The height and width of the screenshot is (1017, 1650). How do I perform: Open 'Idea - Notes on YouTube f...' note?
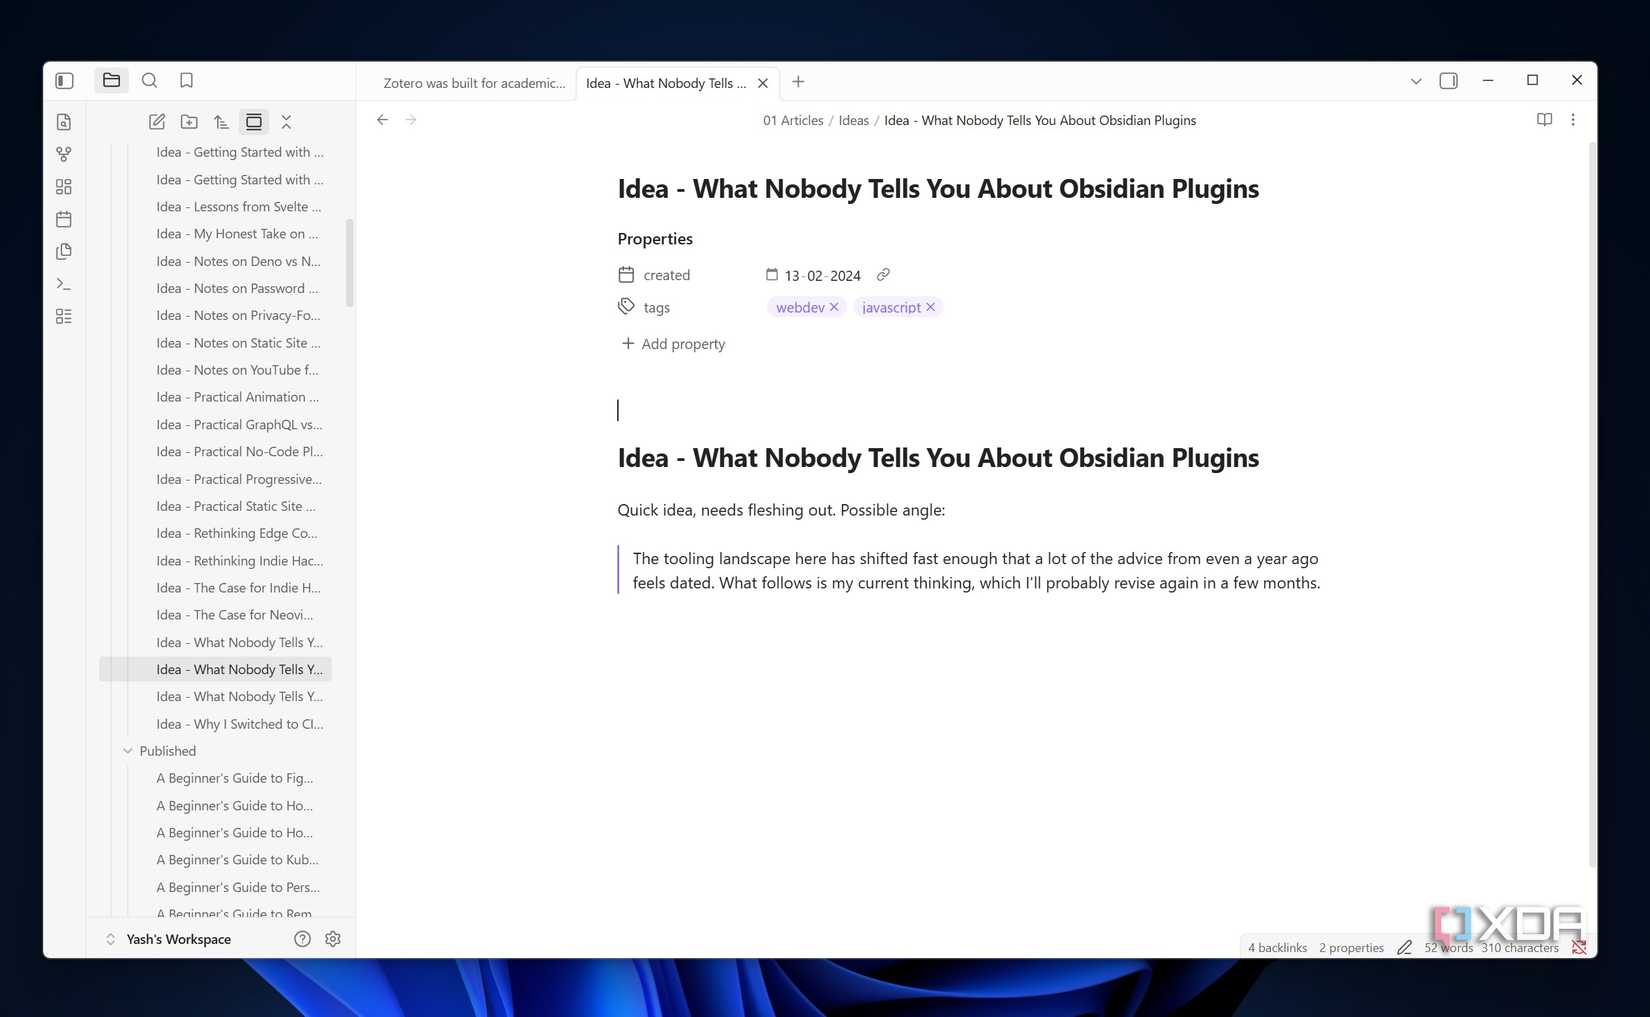click(238, 370)
